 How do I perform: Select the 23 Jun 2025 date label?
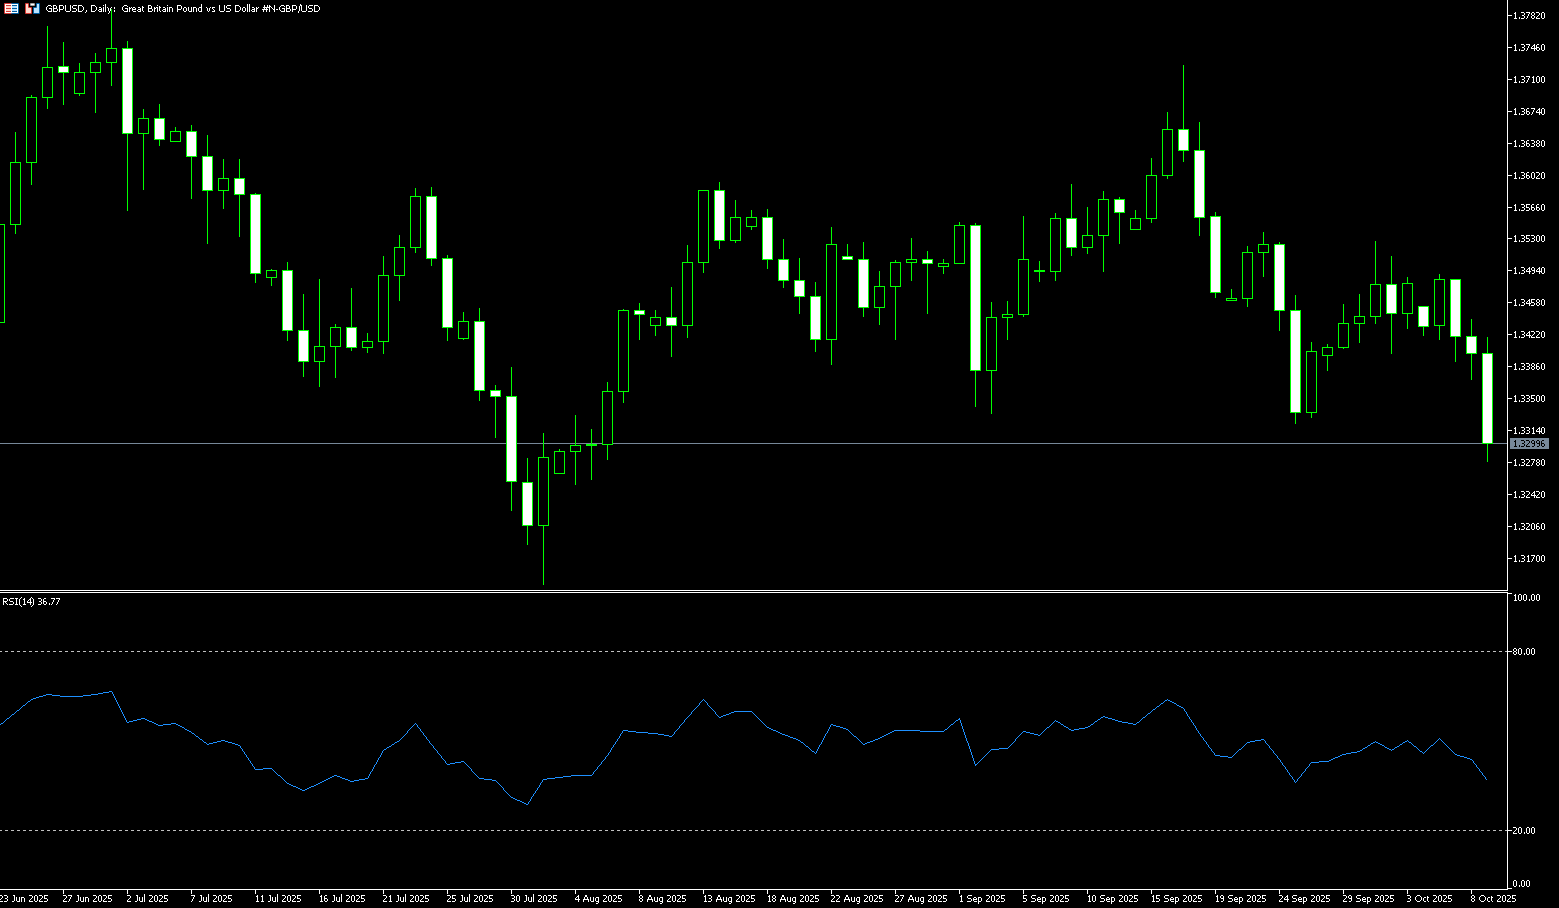pos(24,899)
